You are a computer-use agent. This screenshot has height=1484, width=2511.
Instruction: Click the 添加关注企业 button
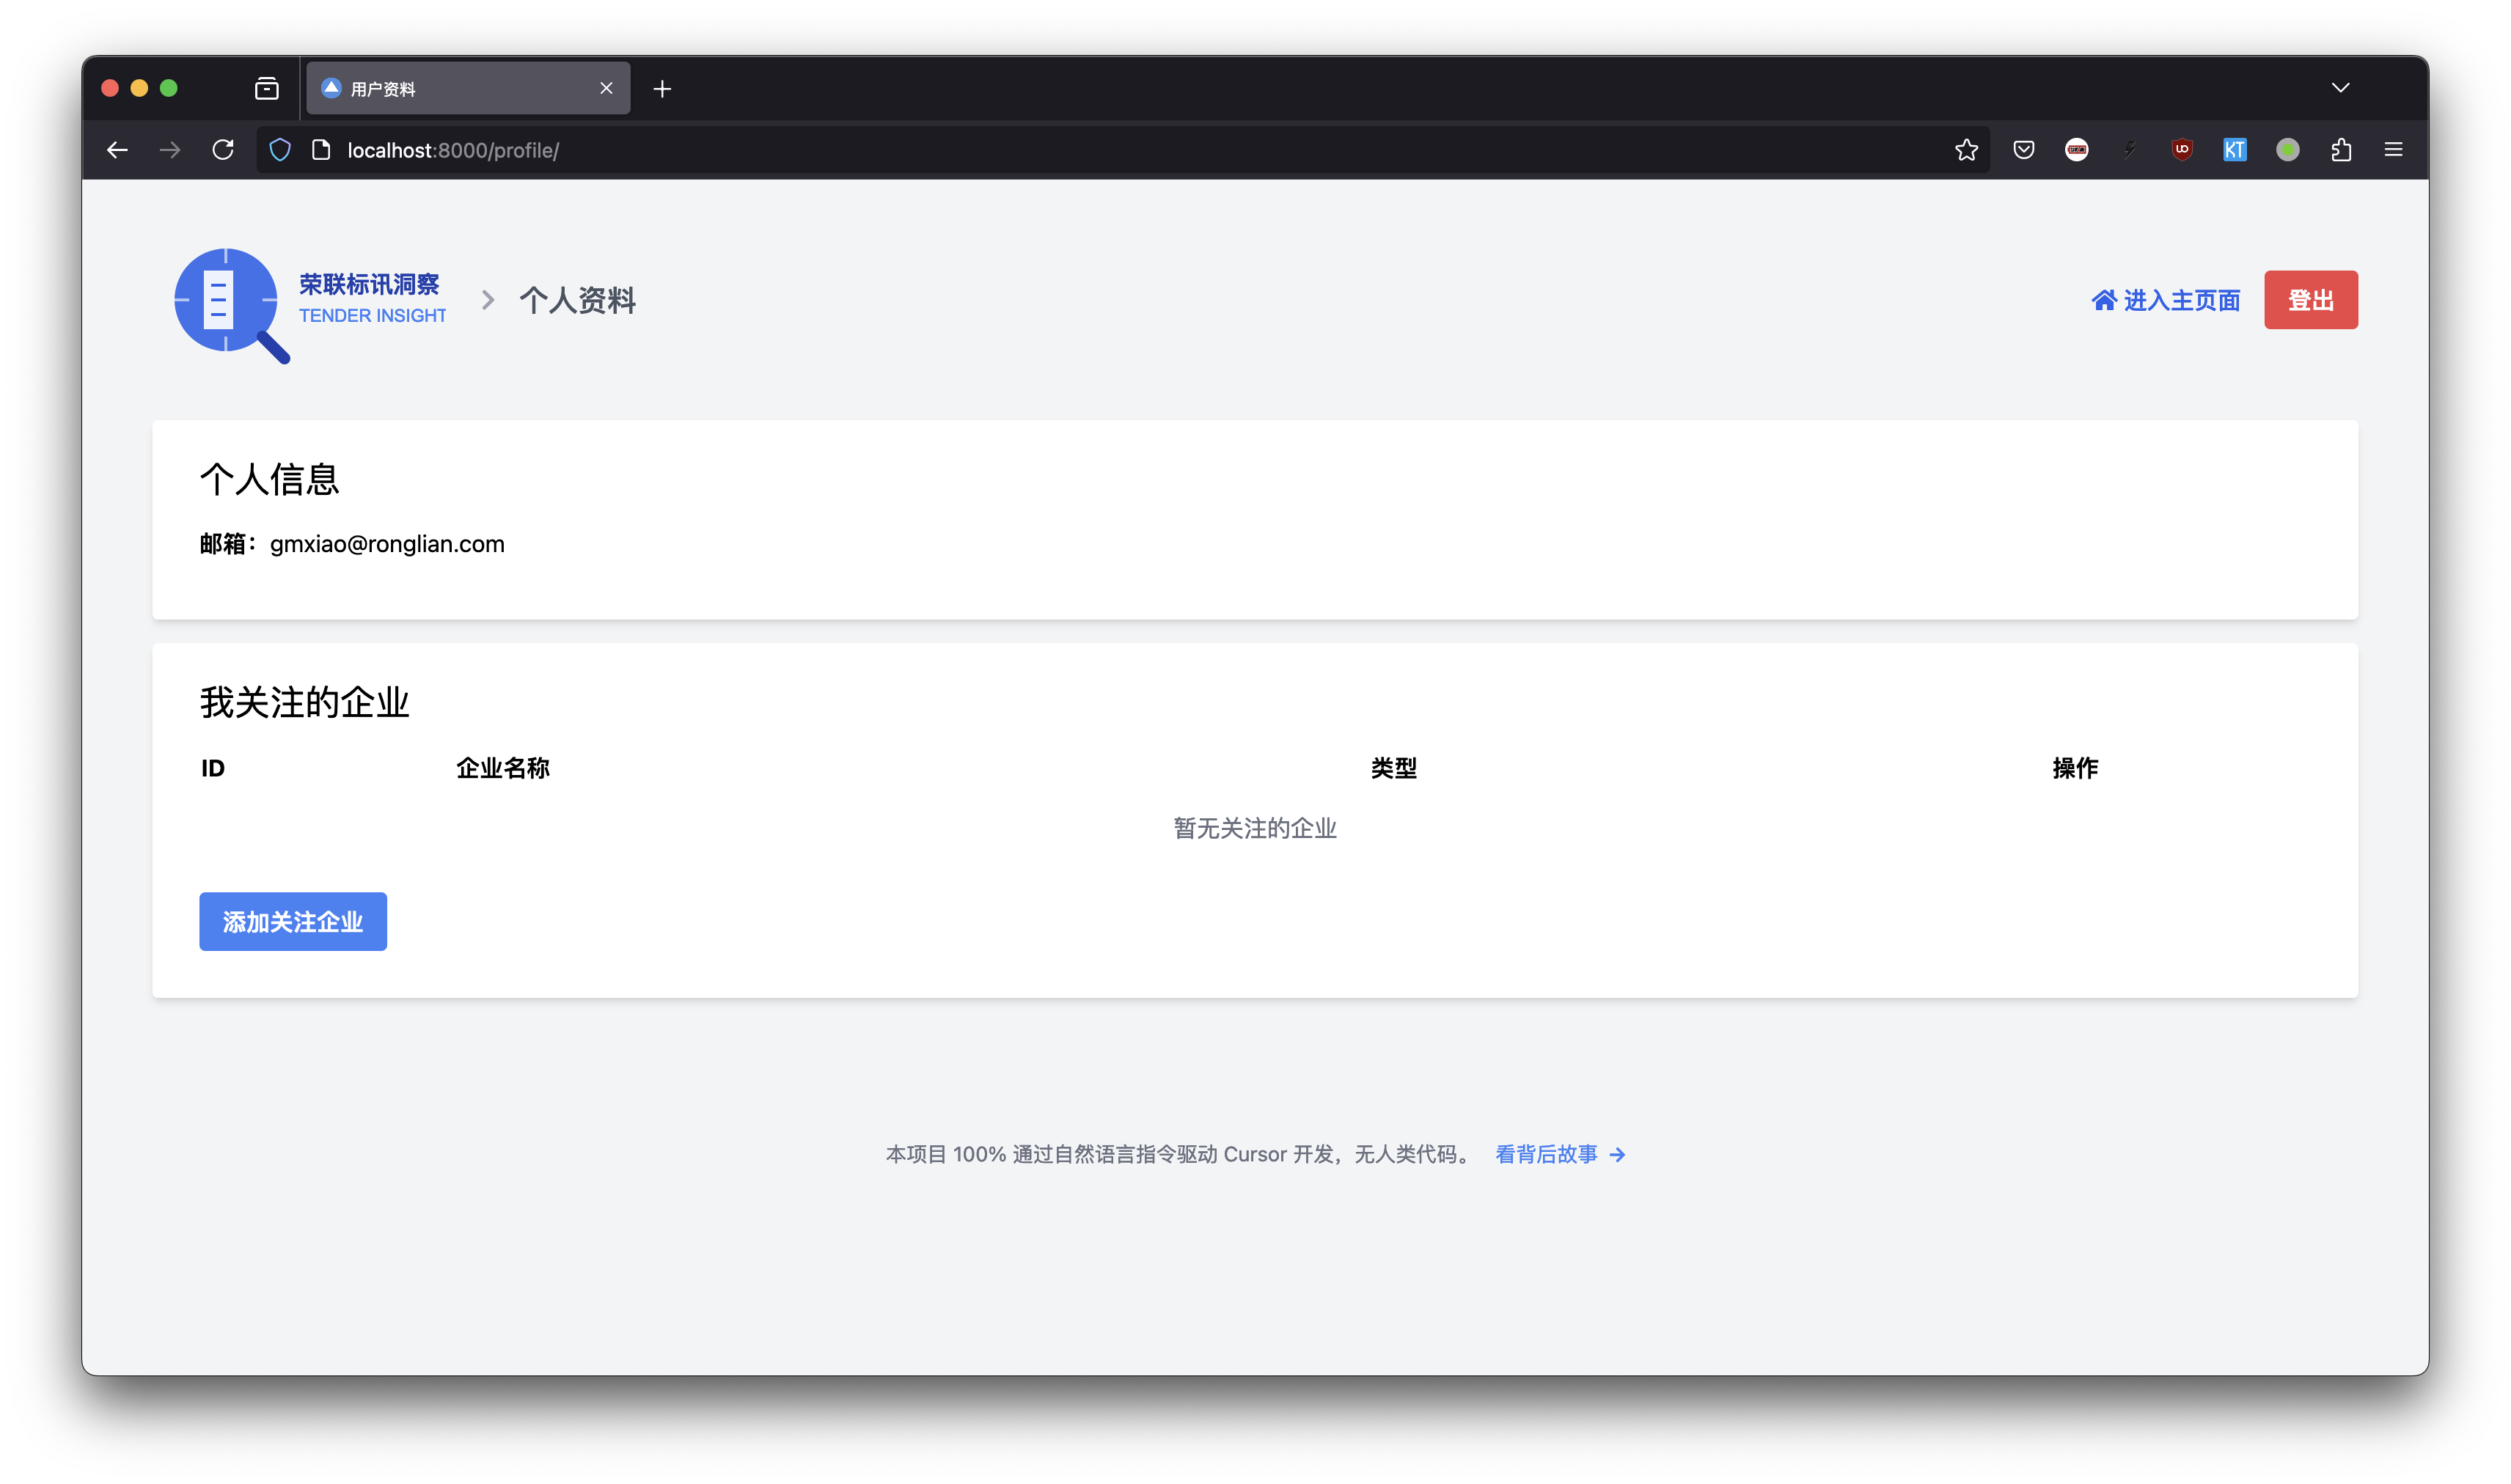[x=292, y=921]
